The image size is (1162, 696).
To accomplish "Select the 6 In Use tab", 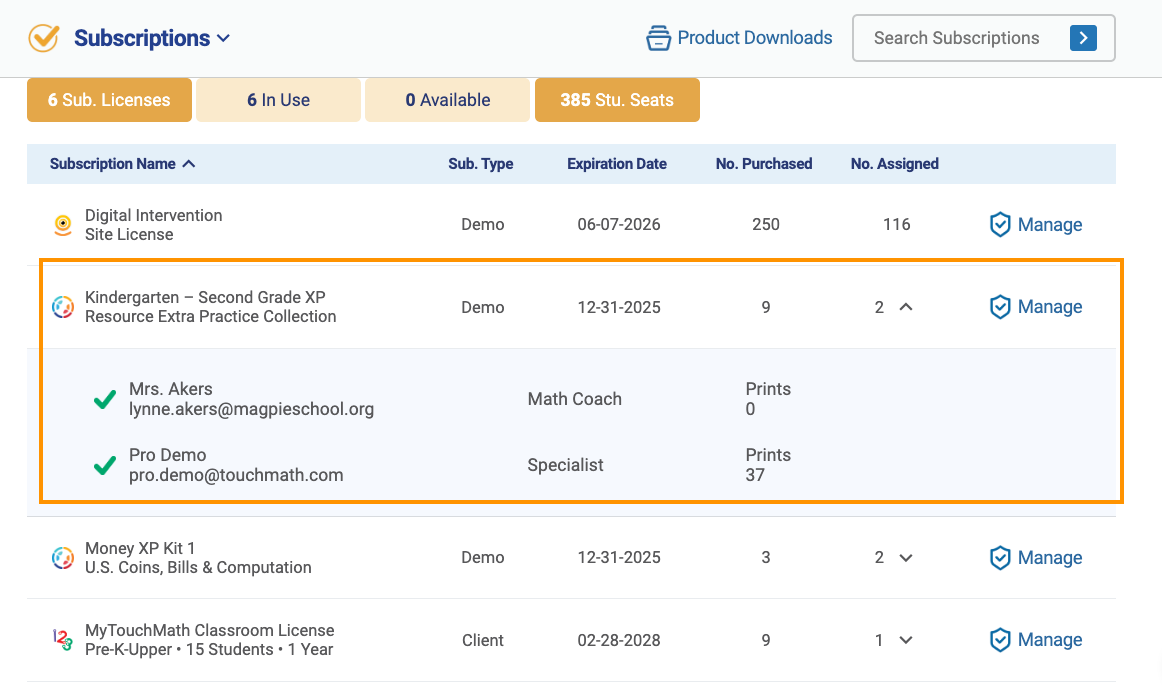I will tap(279, 100).
